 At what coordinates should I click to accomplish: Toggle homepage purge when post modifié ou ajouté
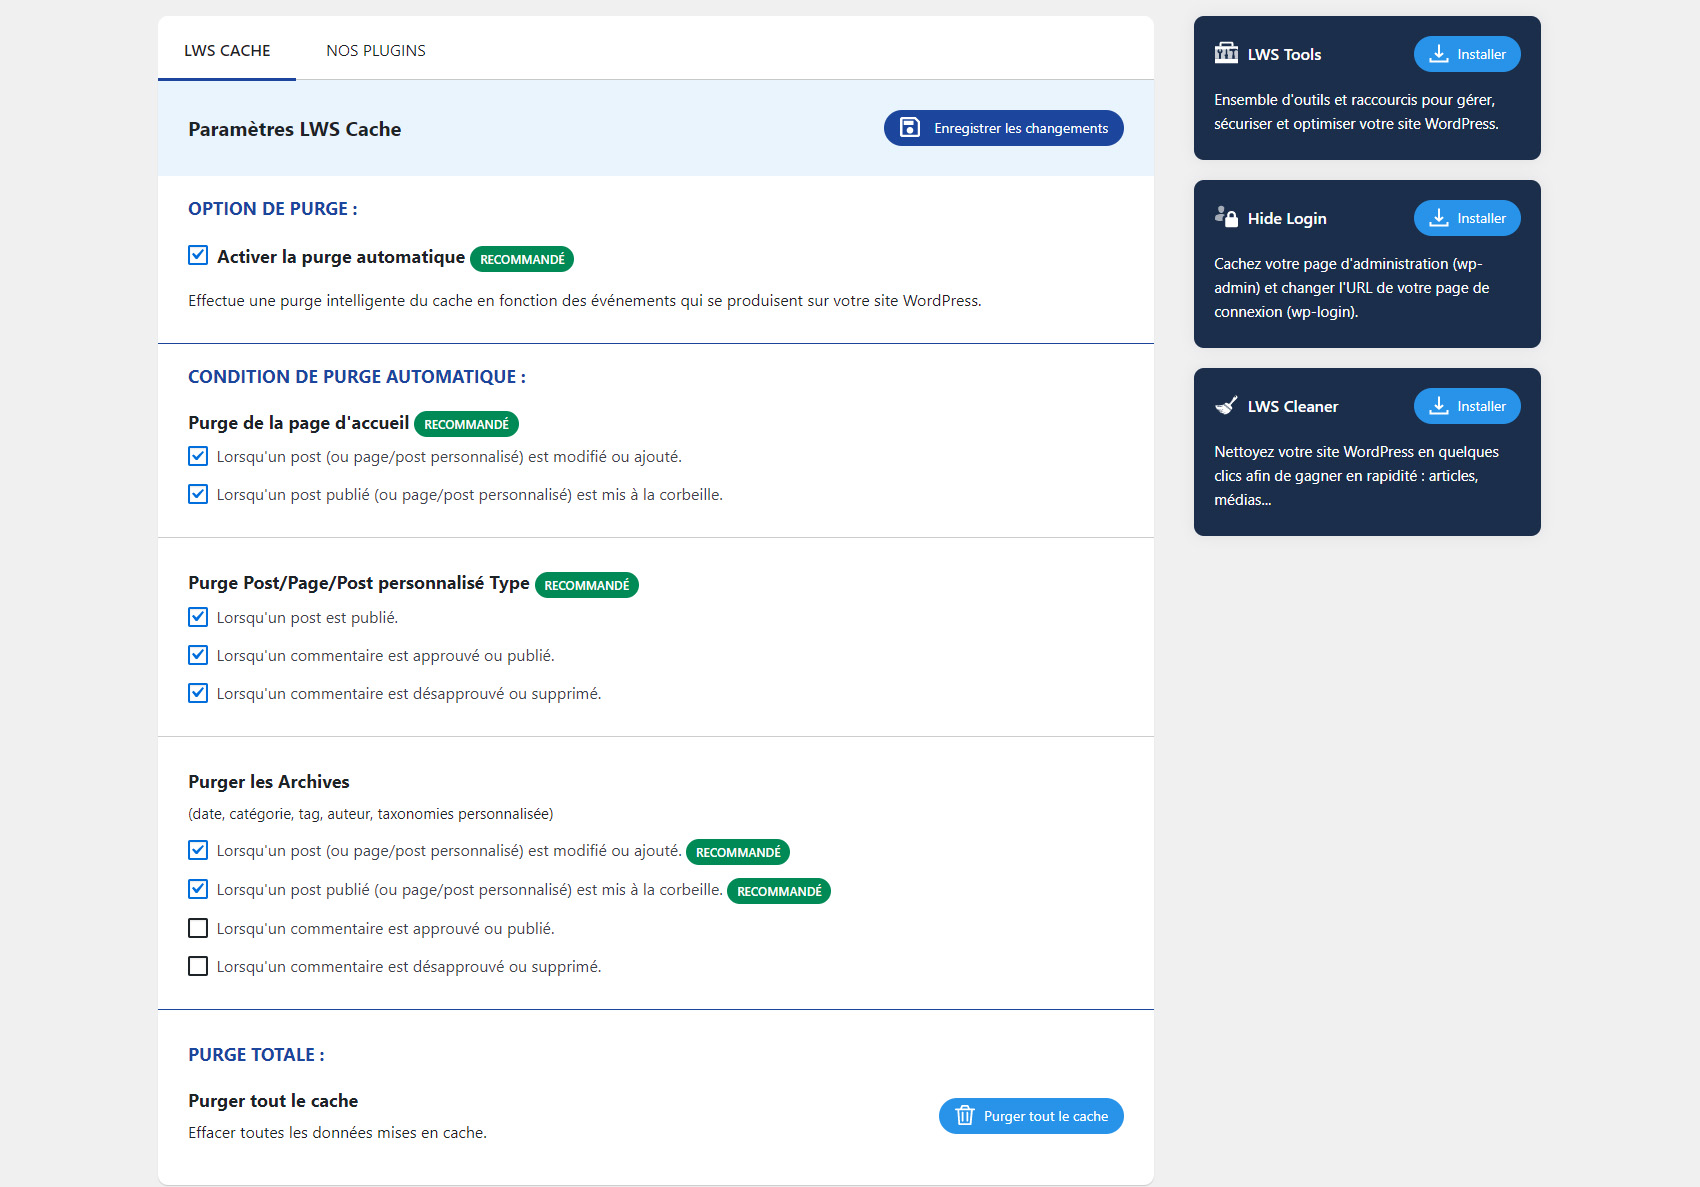click(198, 456)
